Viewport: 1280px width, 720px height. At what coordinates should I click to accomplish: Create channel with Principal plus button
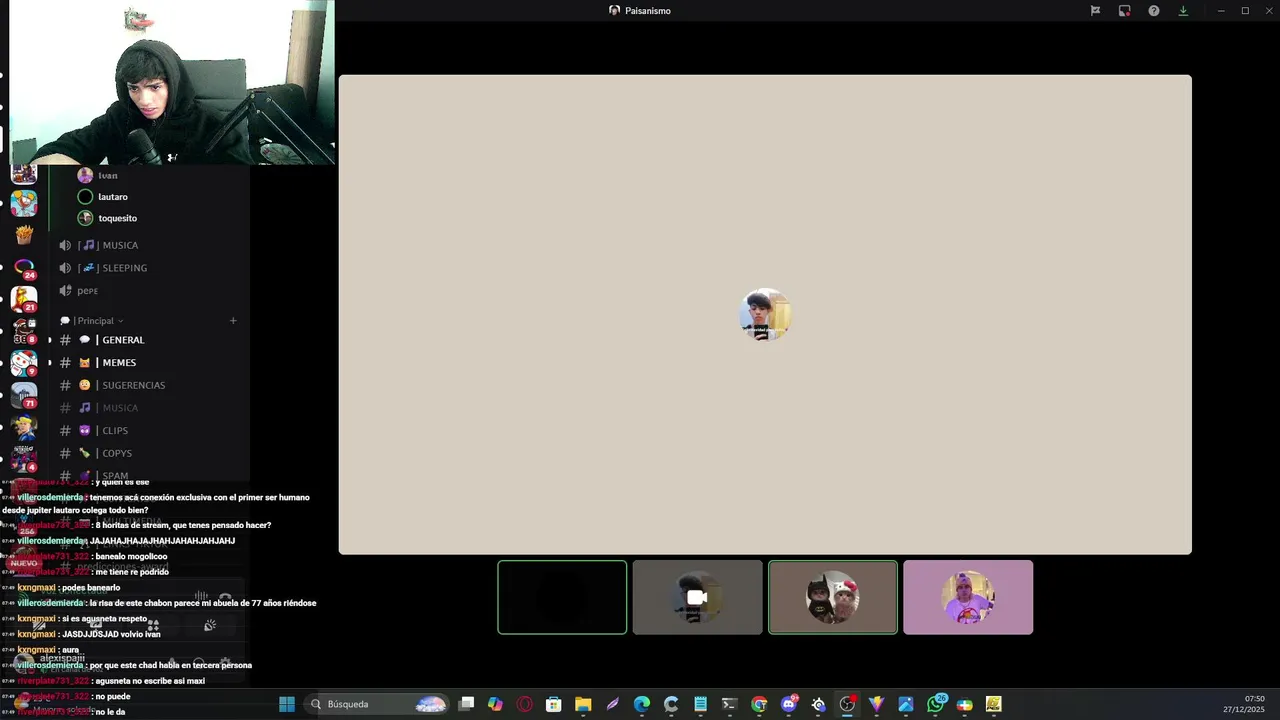[233, 321]
